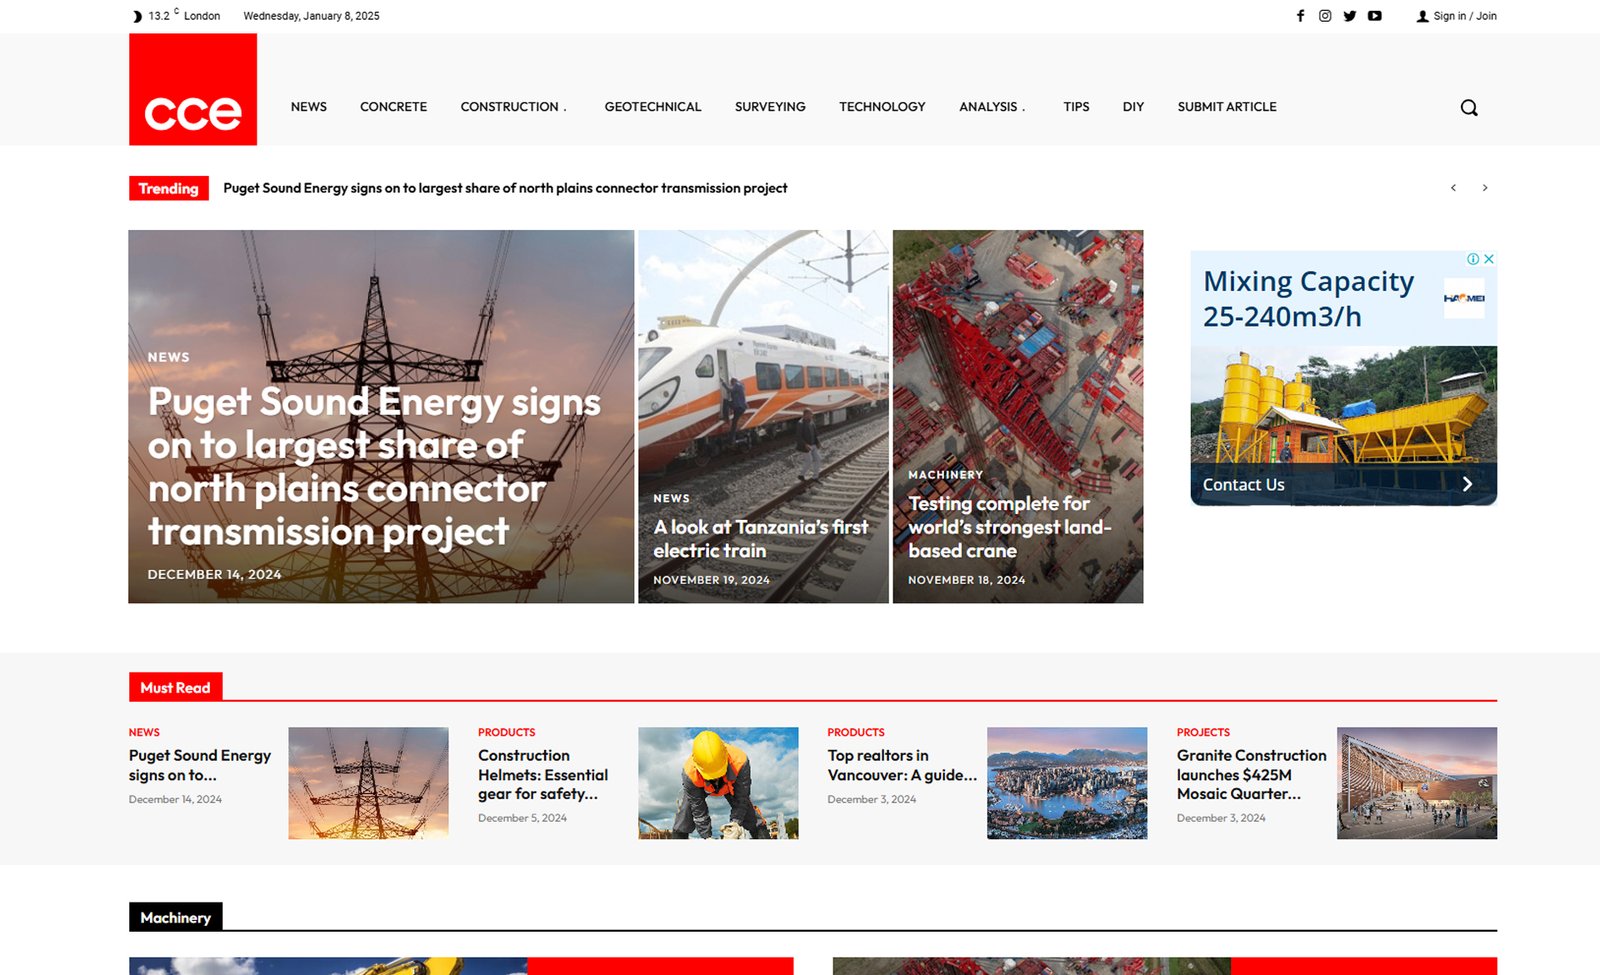Viewport: 1600px width, 975px height.
Task: Open Tanzania's first electric train article
Action: click(761, 539)
